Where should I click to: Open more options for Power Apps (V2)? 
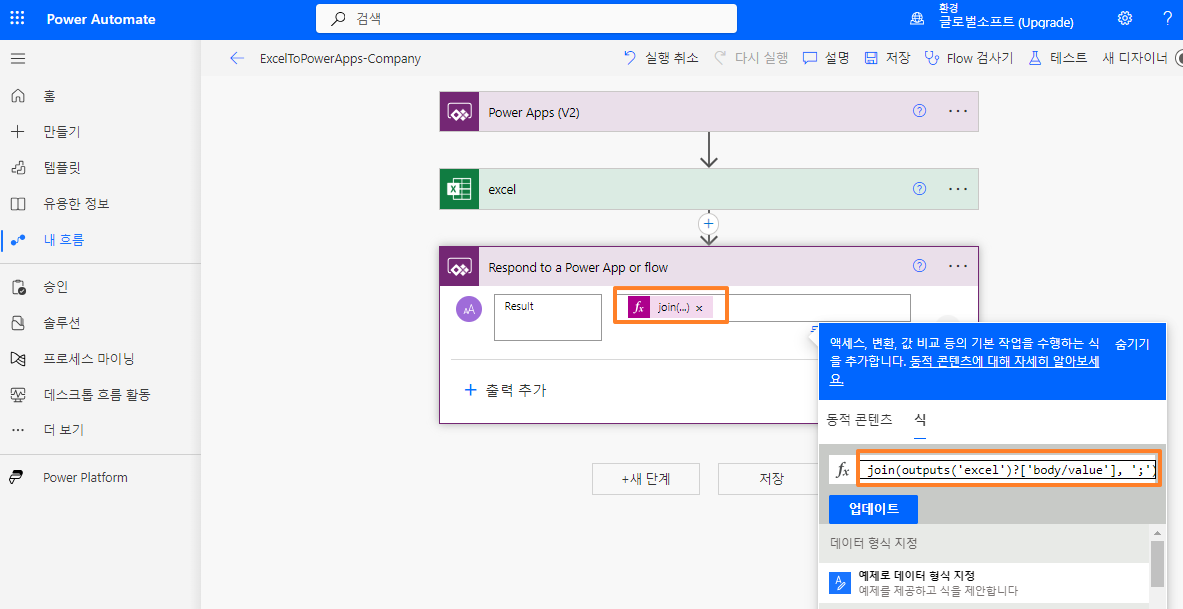pos(958,111)
